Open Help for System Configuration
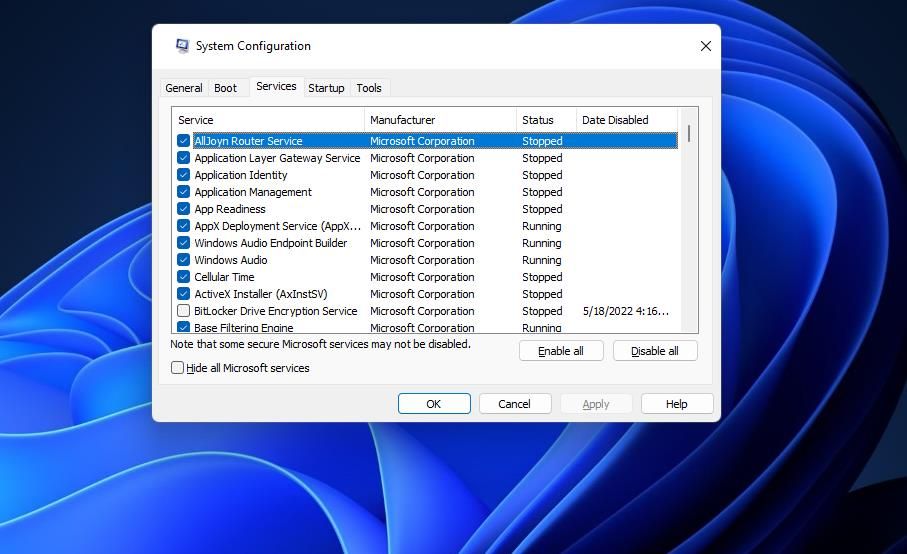 (x=677, y=404)
